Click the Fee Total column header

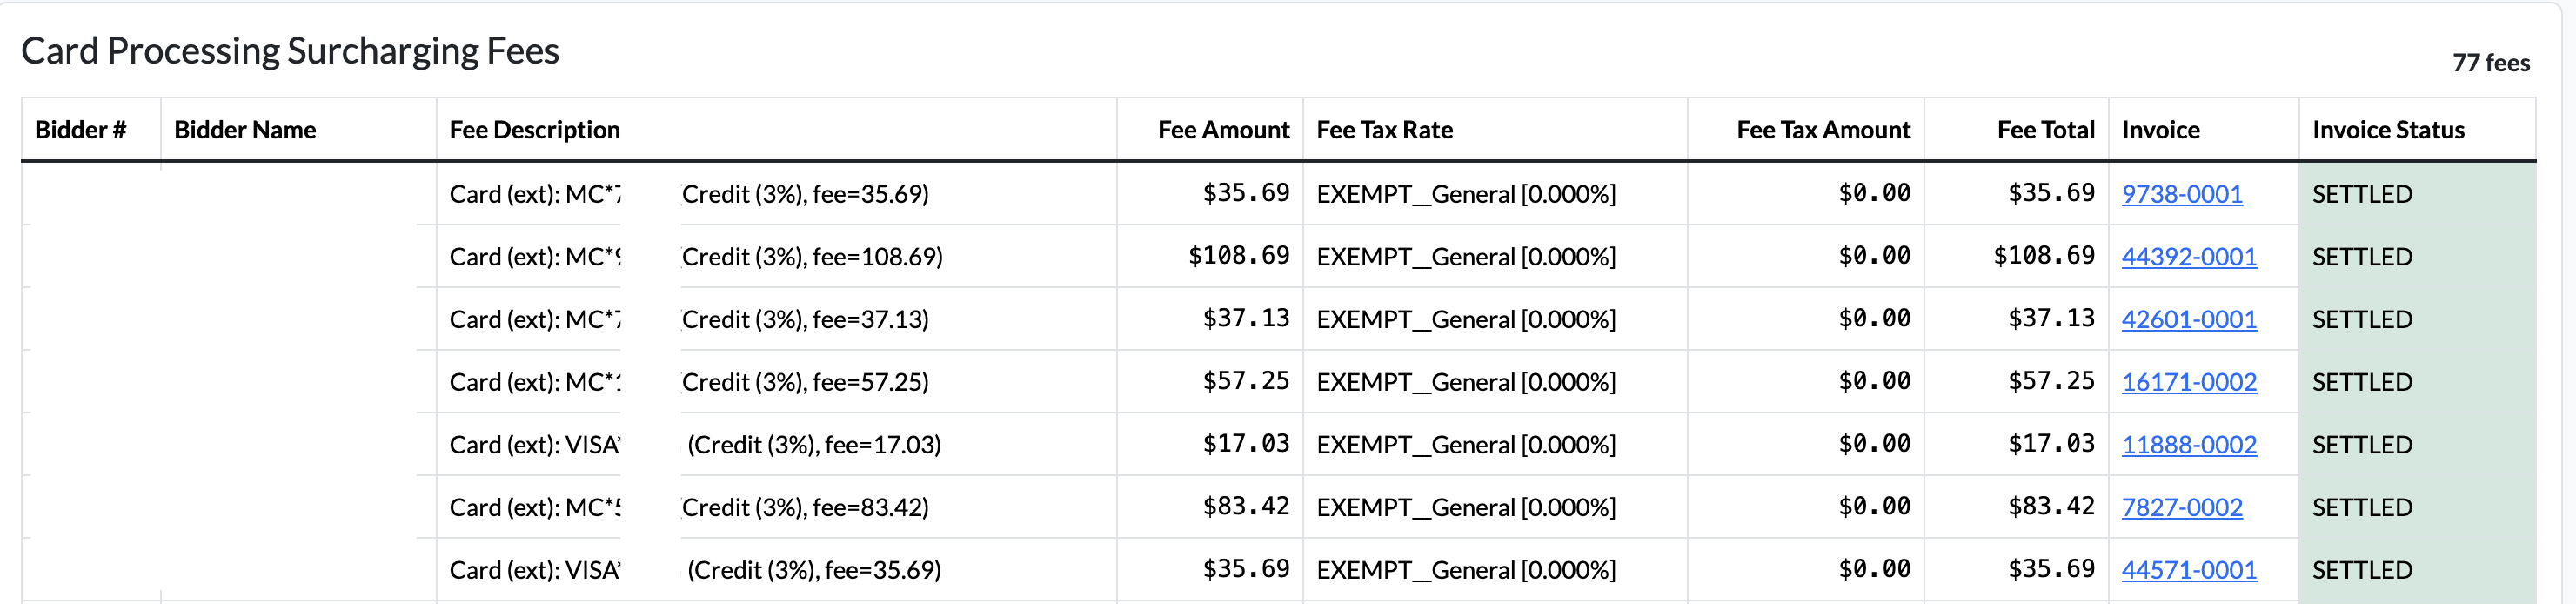tap(2045, 130)
